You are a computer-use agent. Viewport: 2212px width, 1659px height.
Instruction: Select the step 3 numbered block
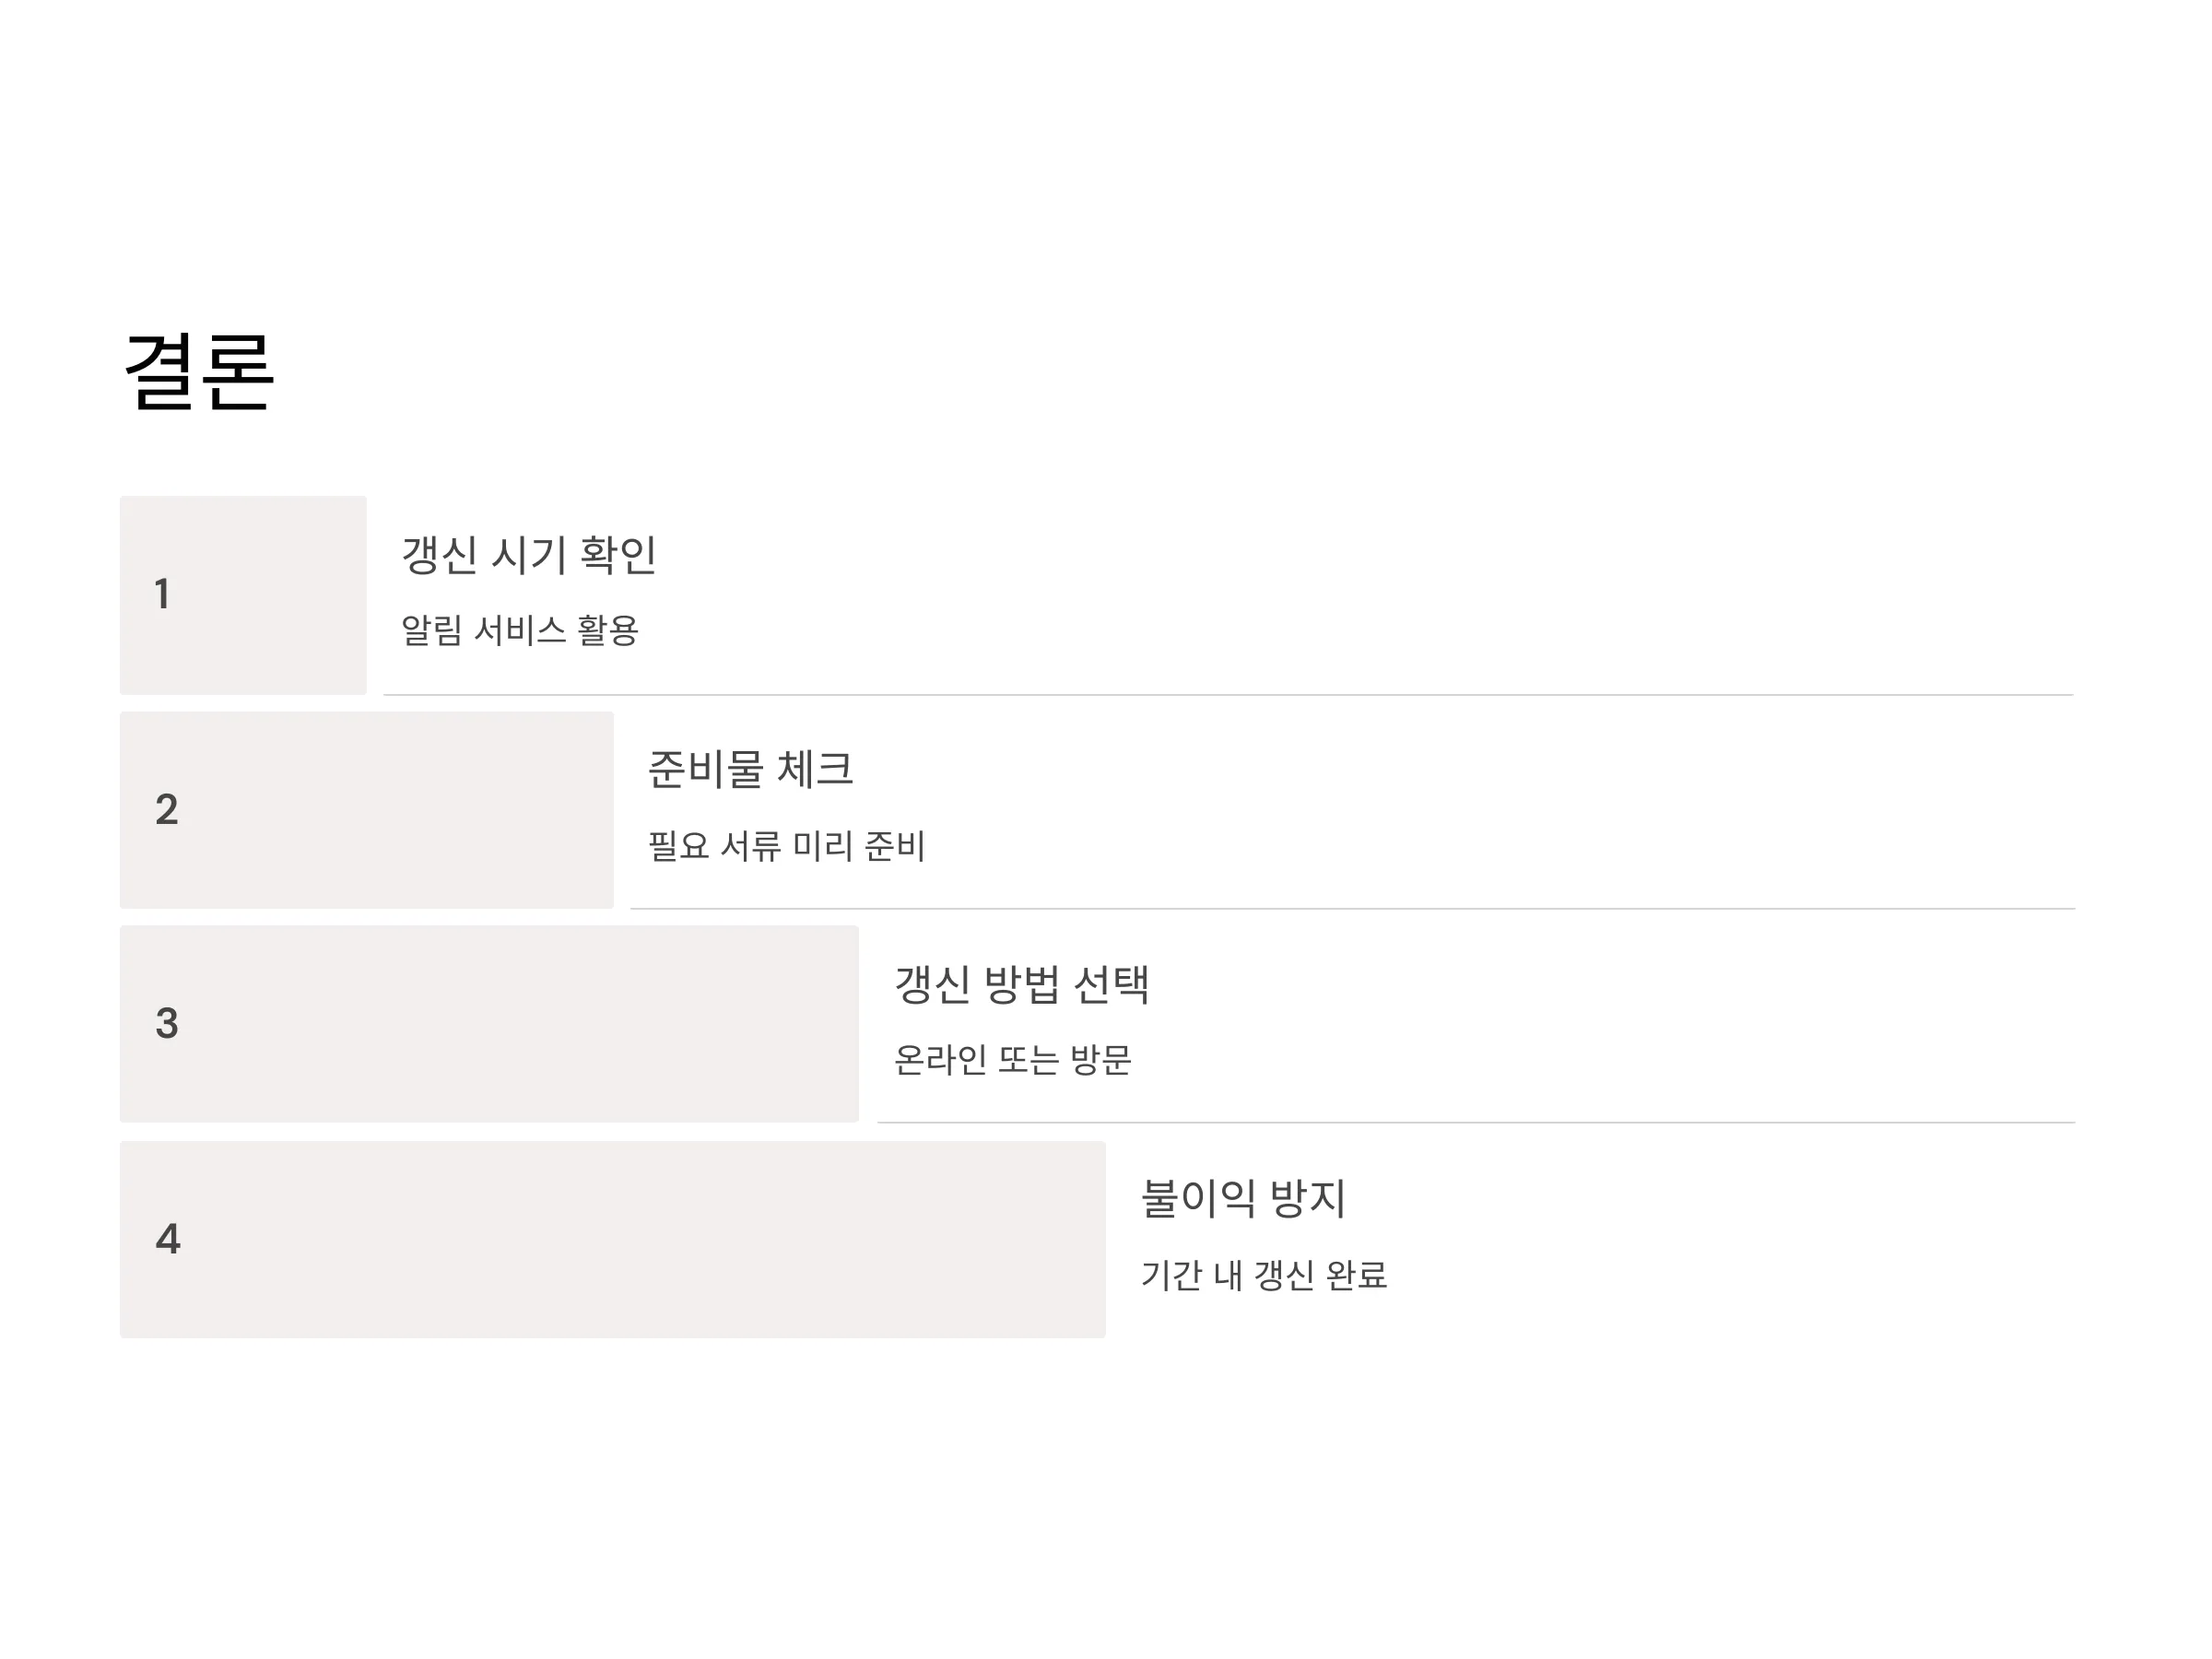coord(489,1024)
